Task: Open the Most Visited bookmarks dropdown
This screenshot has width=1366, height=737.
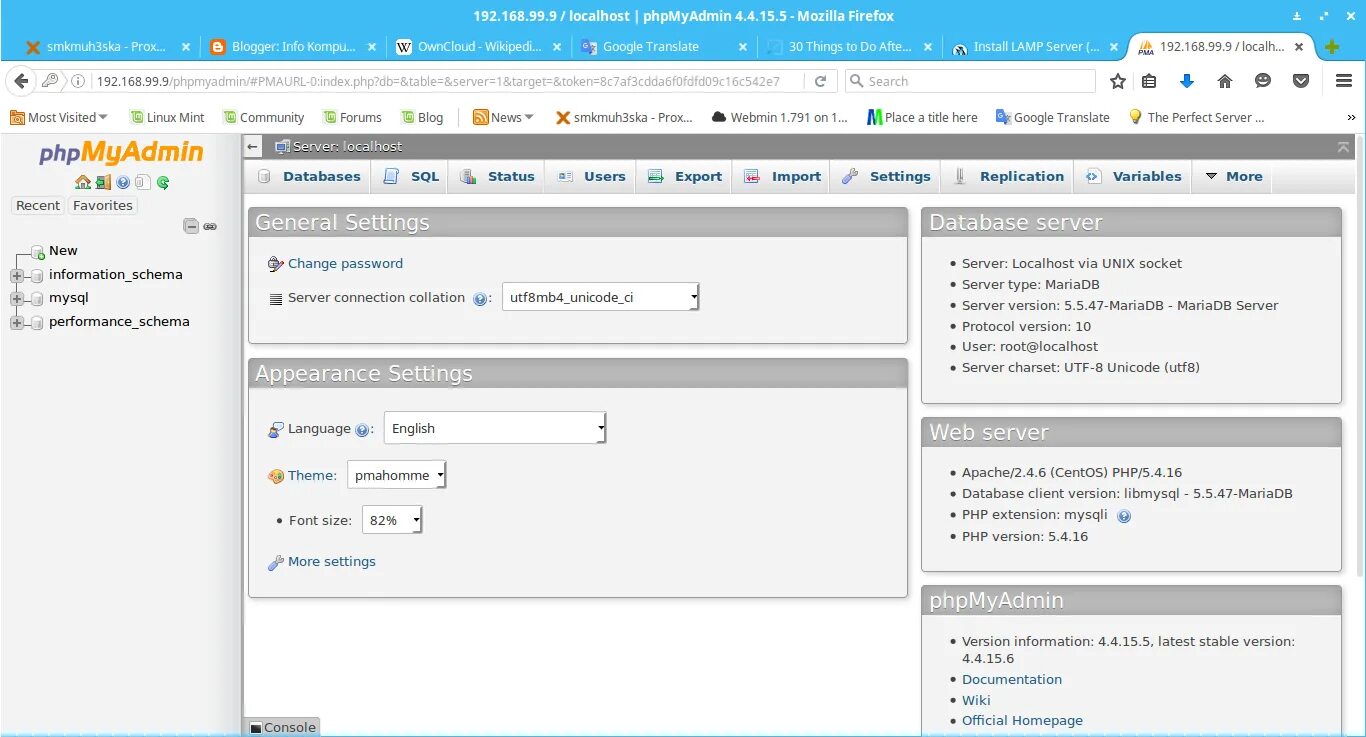Action: [x=58, y=117]
